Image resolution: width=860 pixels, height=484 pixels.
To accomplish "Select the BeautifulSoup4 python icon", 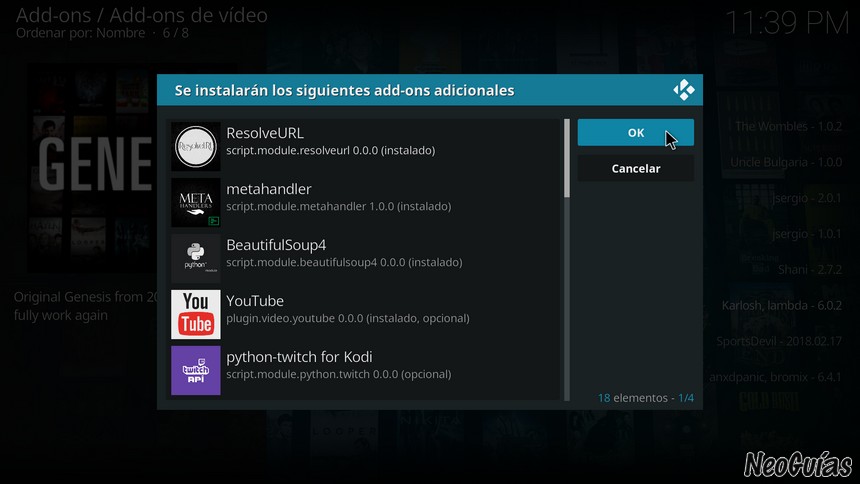I will click(196, 258).
